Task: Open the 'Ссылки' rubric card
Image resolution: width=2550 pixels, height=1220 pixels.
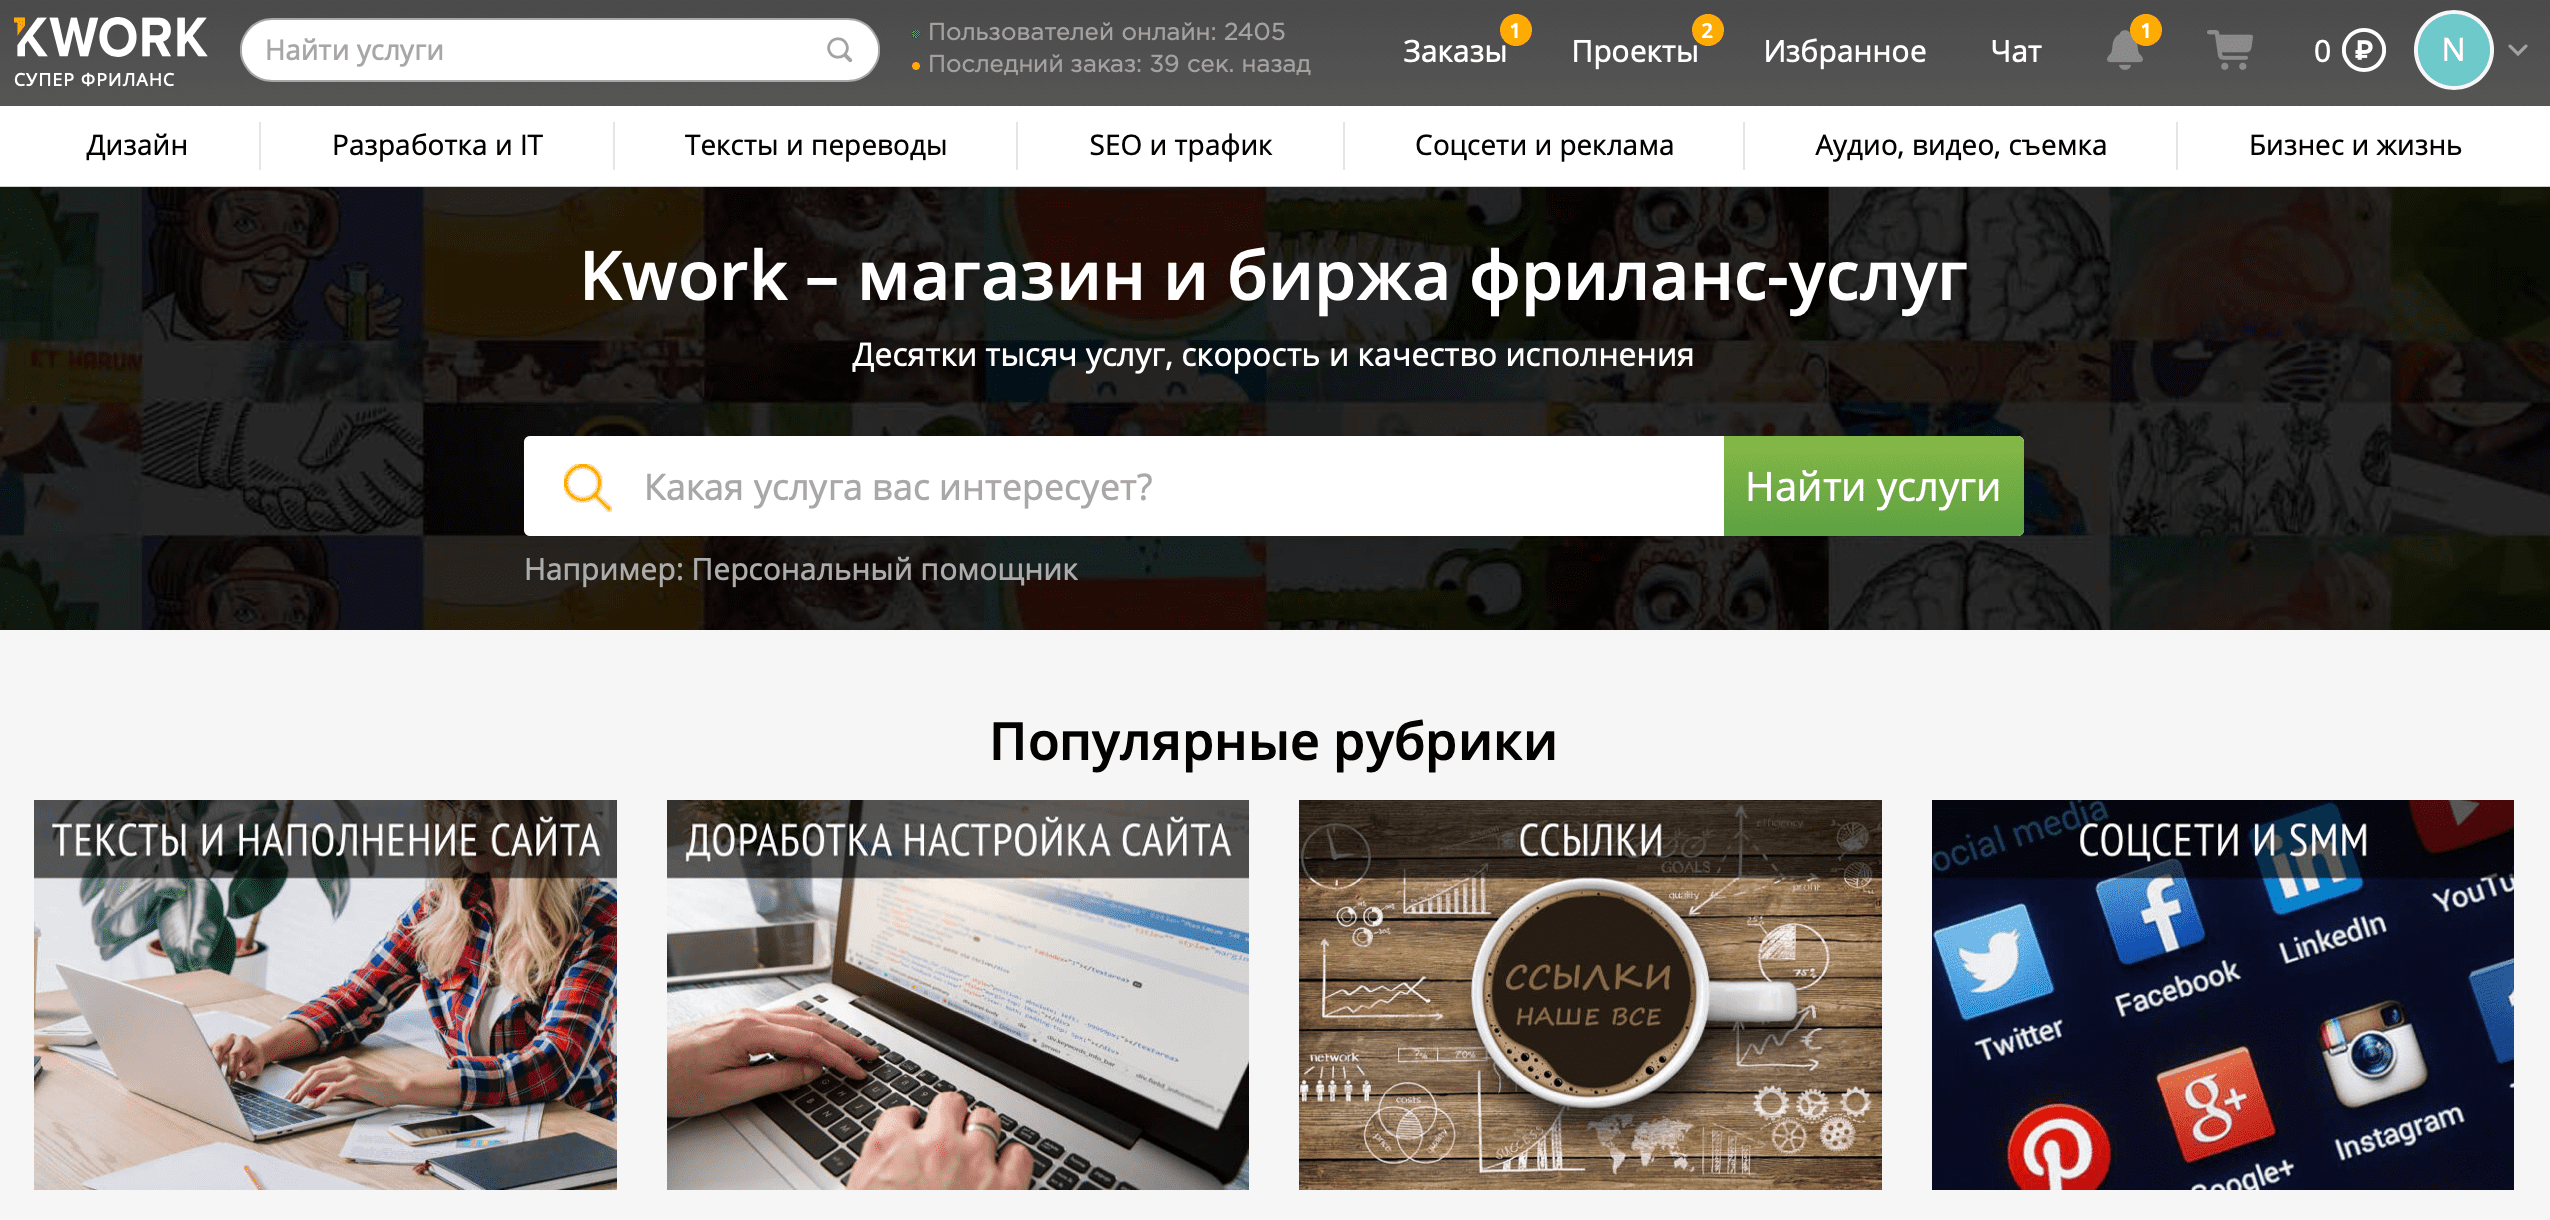Action: [x=1590, y=995]
